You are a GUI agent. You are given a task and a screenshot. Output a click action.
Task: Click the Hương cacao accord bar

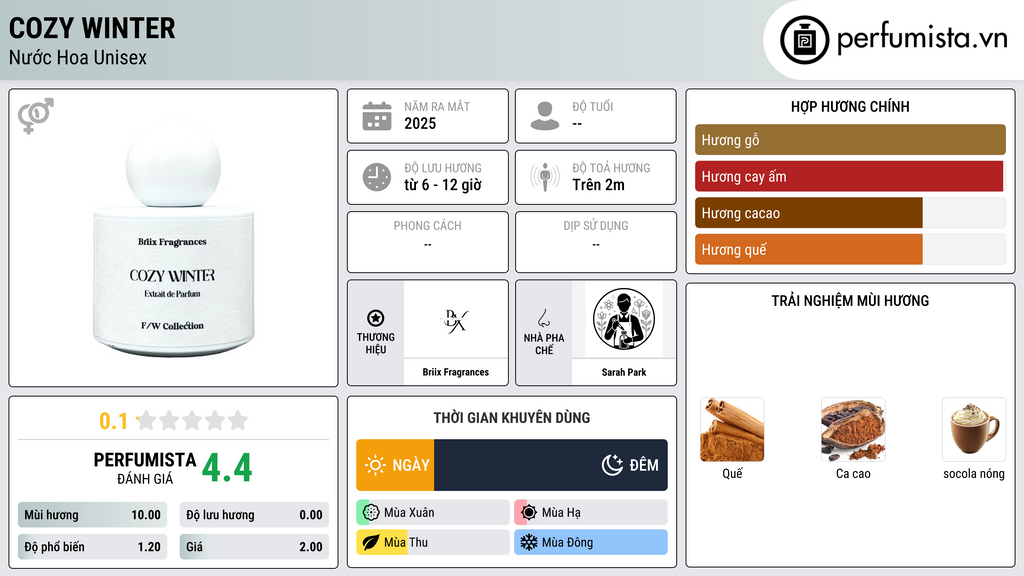[x=850, y=213]
